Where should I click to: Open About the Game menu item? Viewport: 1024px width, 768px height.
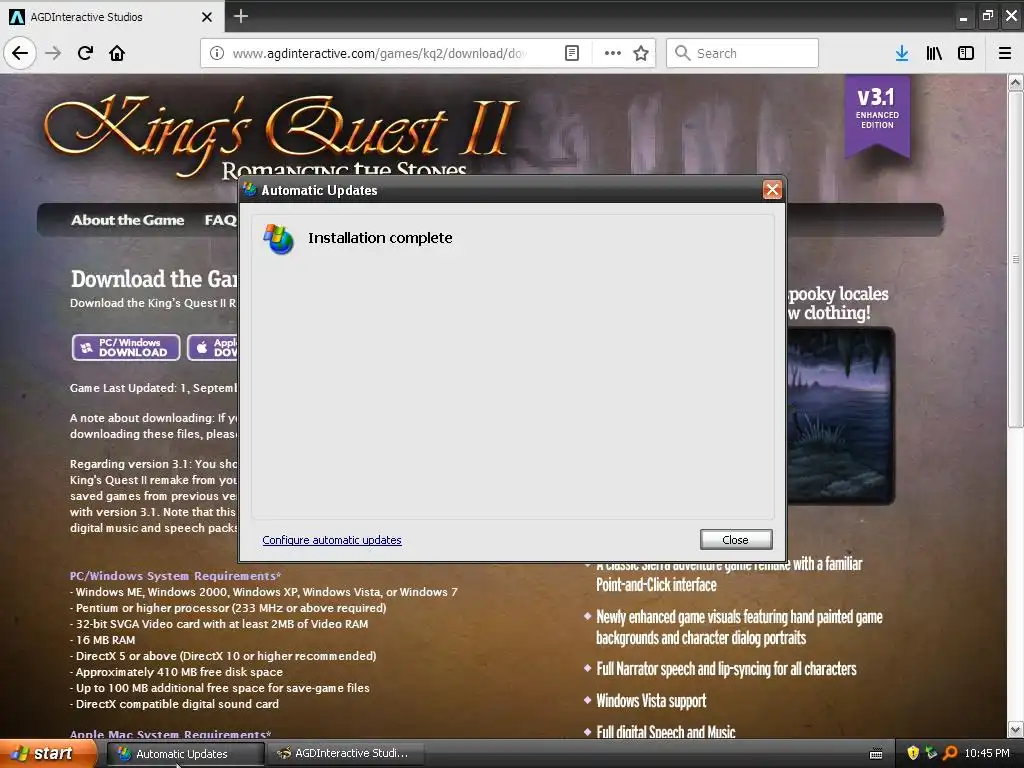click(x=127, y=220)
